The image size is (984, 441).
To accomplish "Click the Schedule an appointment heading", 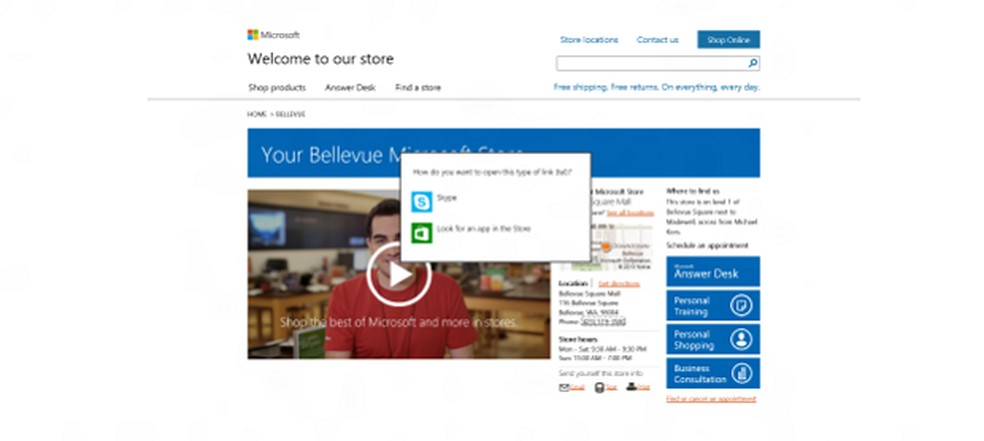I will point(707,246).
